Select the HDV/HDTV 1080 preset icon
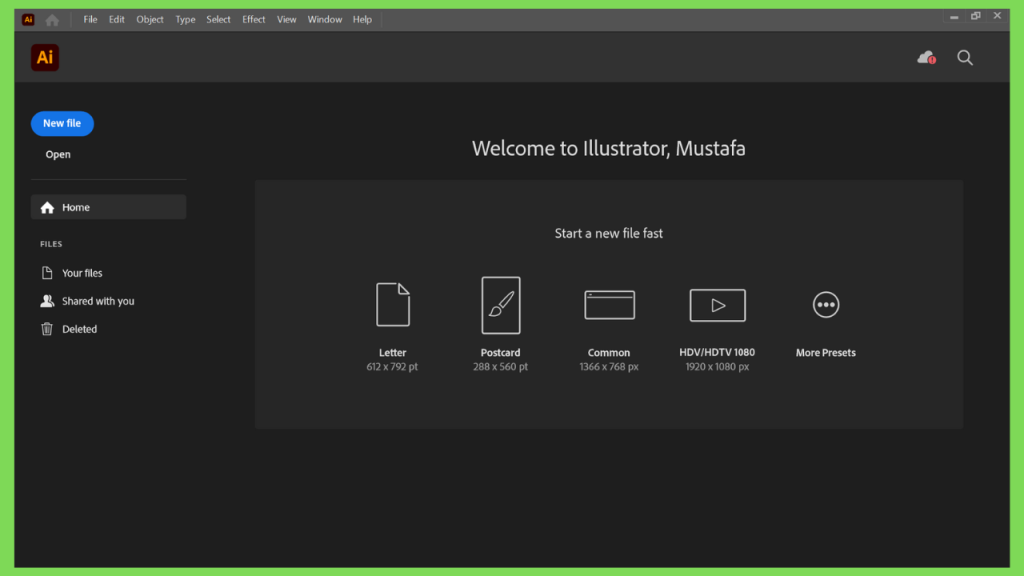The width and height of the screenshot is (1024, 576). click(717, 305)
